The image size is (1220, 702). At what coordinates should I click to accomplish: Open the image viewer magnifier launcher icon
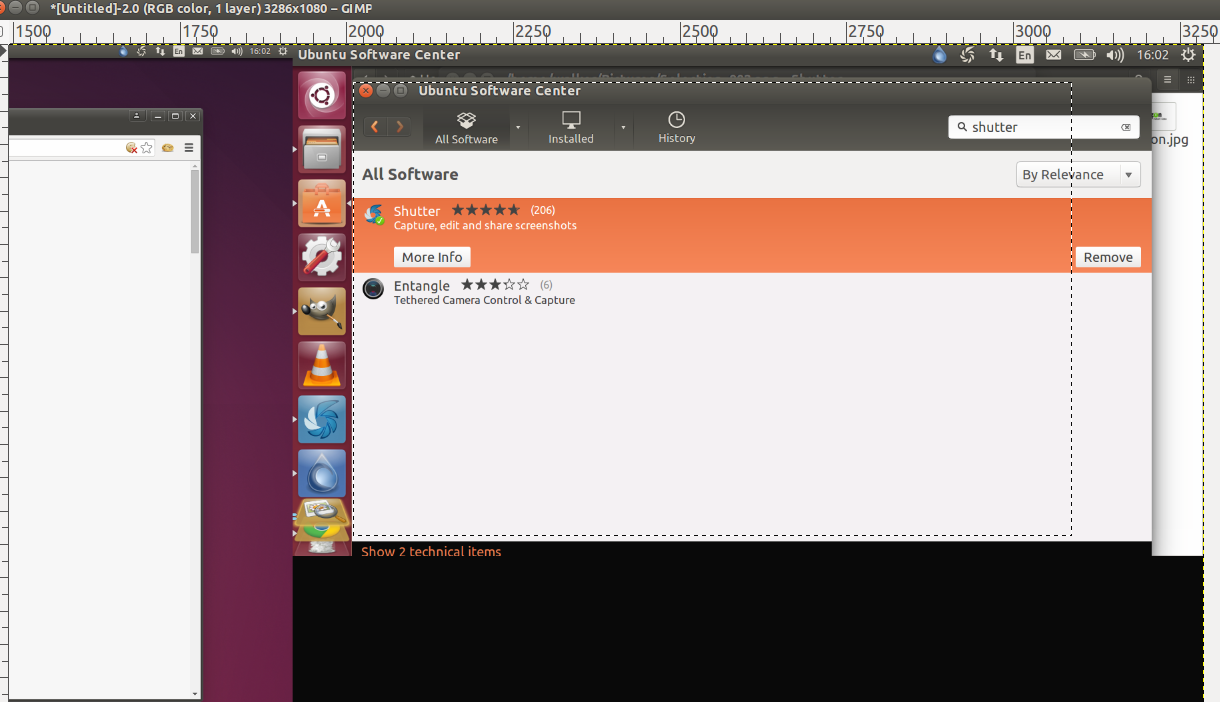320,511
